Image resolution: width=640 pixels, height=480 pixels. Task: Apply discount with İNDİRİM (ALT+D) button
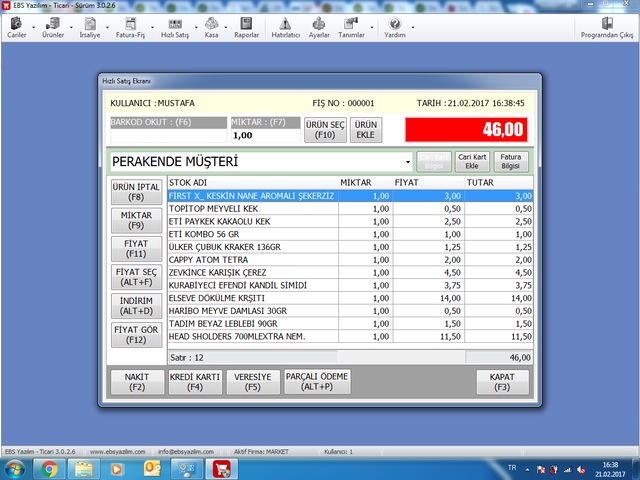click(136, 306)
